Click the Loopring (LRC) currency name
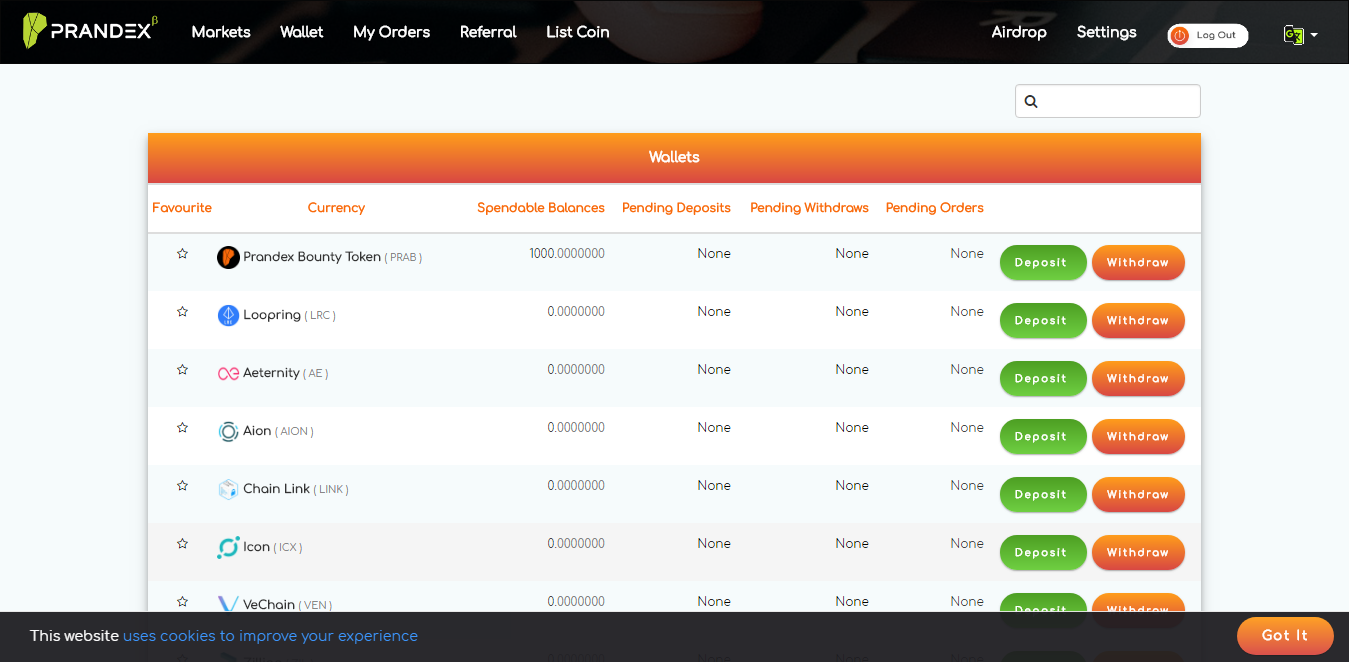The image size is (1349, 662). pos(290,315)
